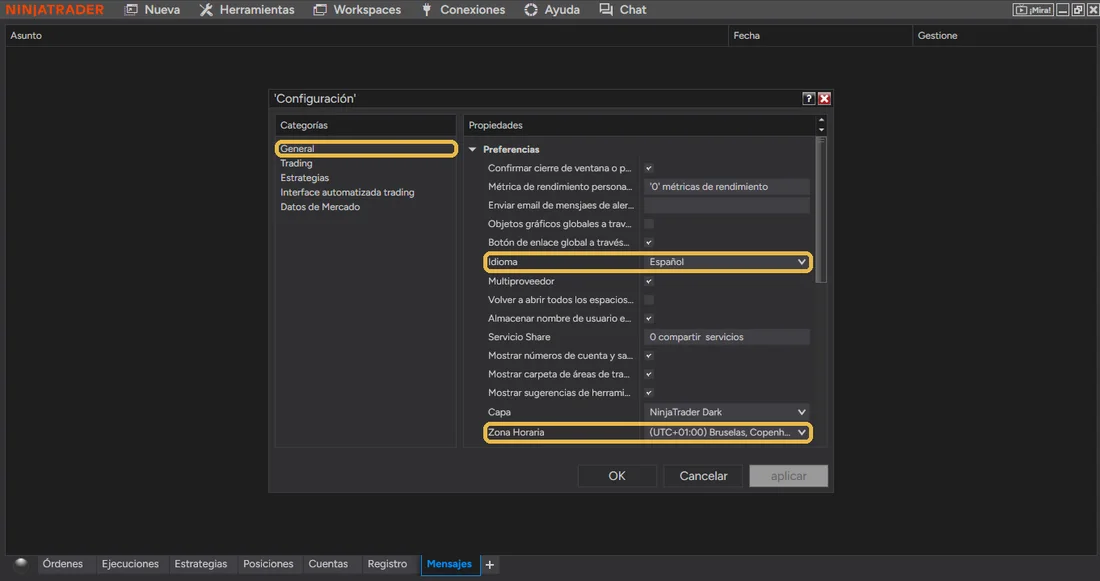Open the Idioma dropdown
Image resolution: width=1100 pixels, height=581 pixels.
(727, 262)
